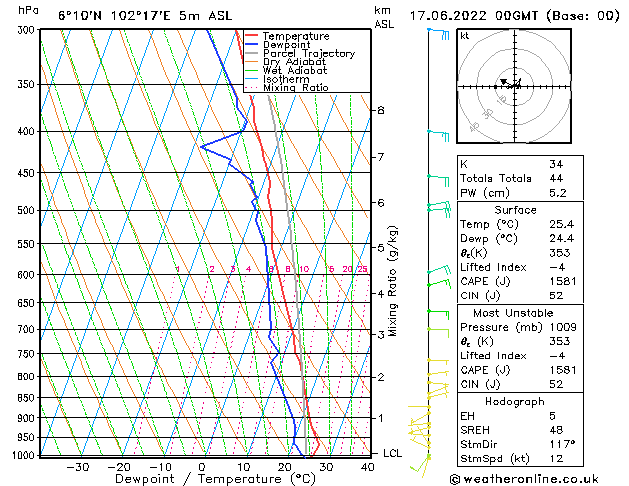Image resolution: width=629 pixels, height=486 pixels.
Task: Click the weatheronline.co.uk copyright text
Action: (x=524, y=479)
